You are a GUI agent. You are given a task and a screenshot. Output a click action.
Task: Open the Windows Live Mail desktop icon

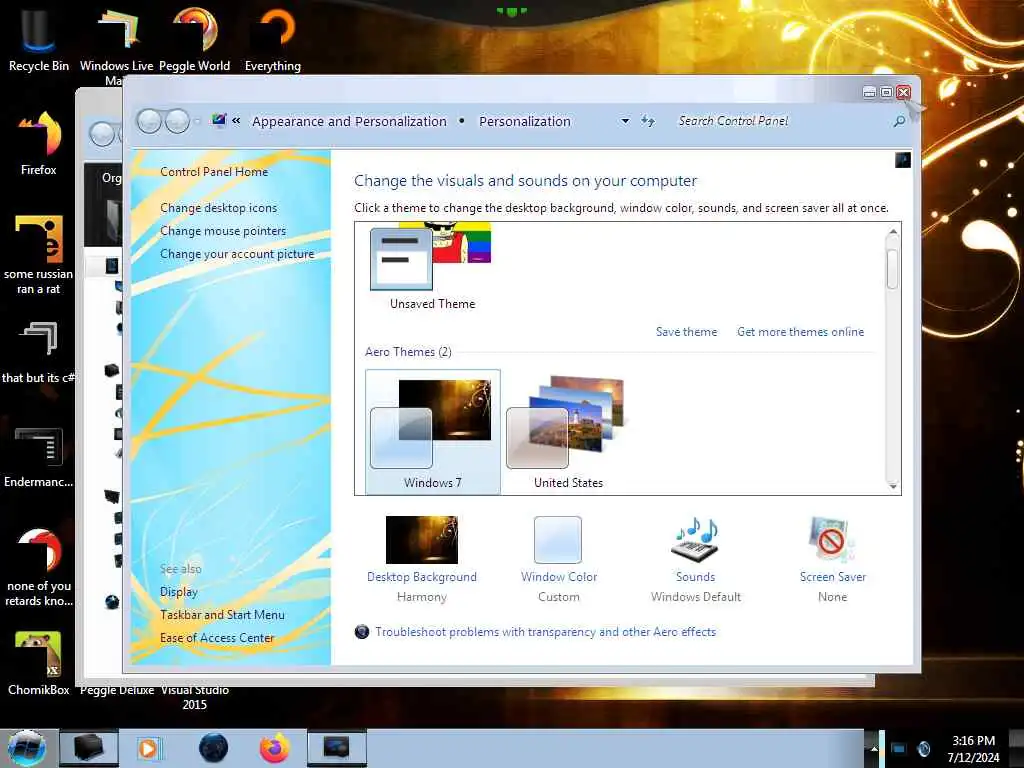[x=116, y=39]
